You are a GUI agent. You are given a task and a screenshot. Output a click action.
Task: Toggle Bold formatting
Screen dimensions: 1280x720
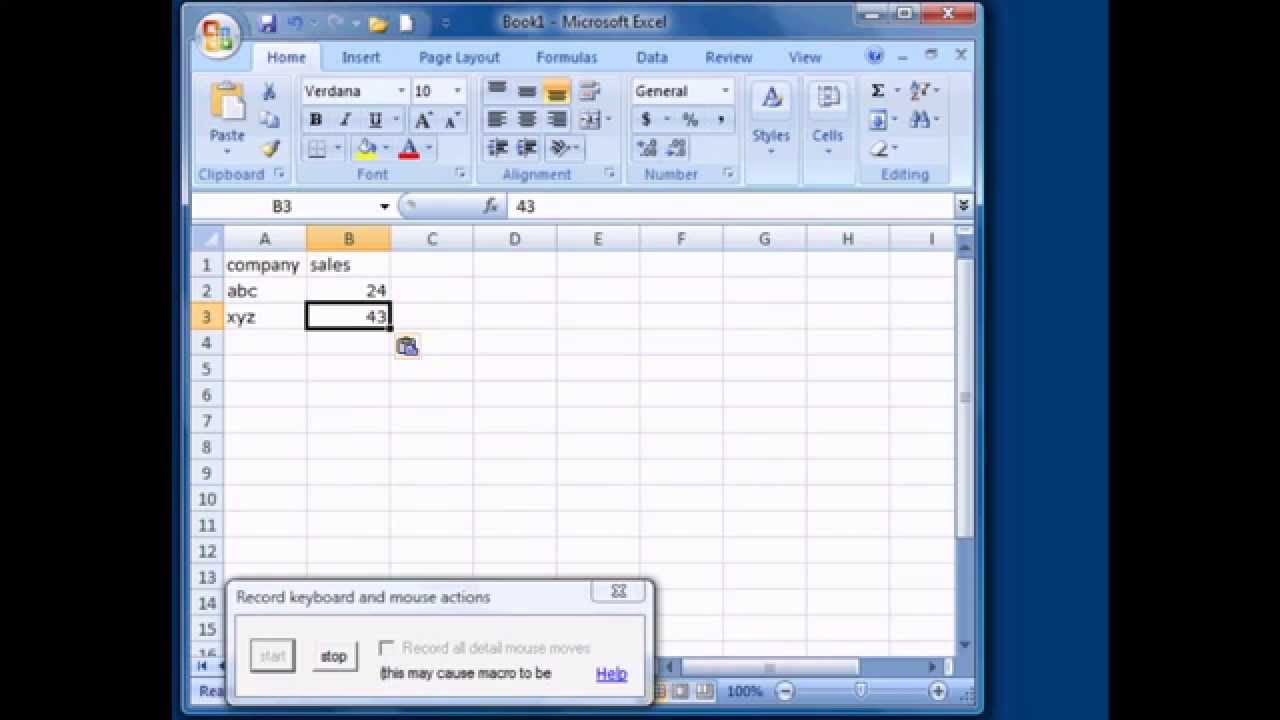(x=316, y=120)
